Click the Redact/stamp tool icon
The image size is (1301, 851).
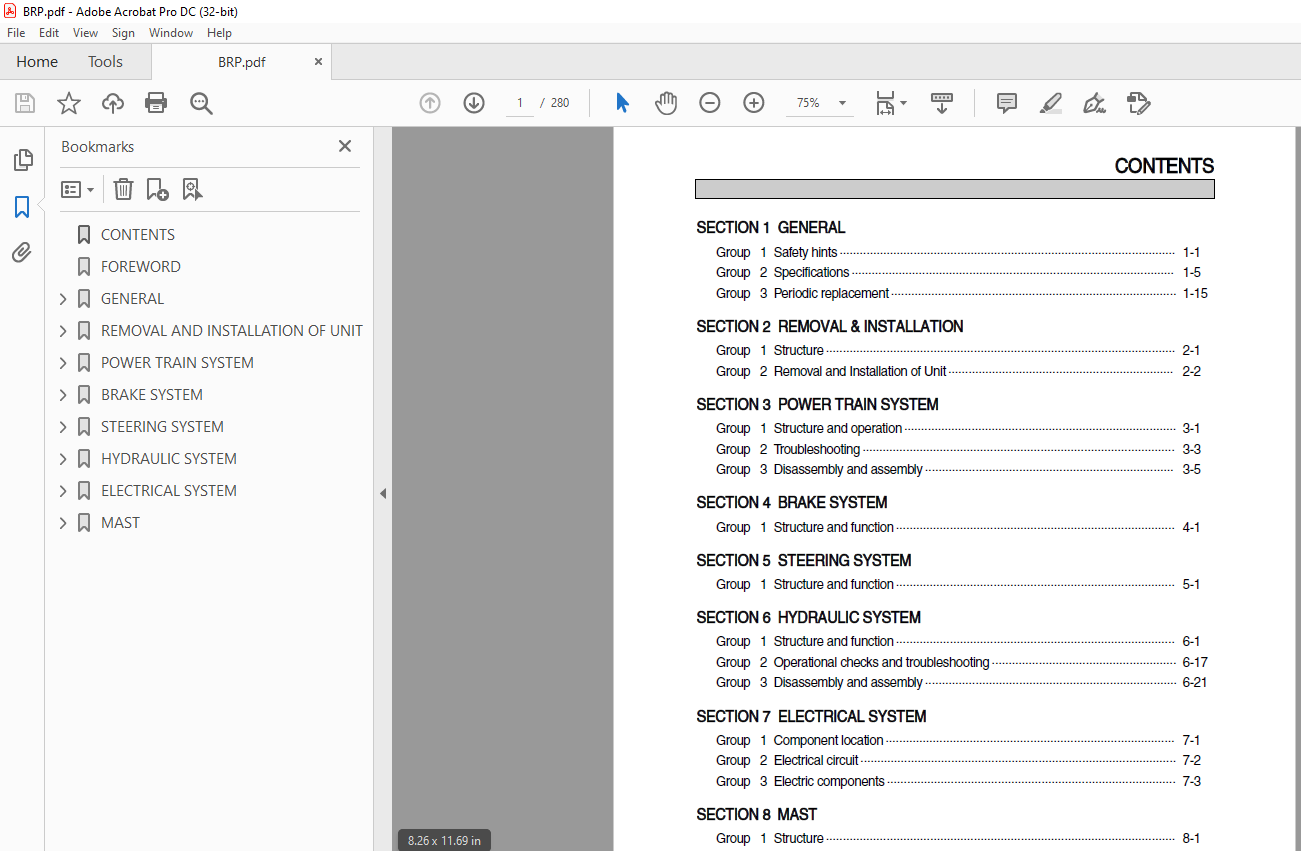[x=1139, y=103]
